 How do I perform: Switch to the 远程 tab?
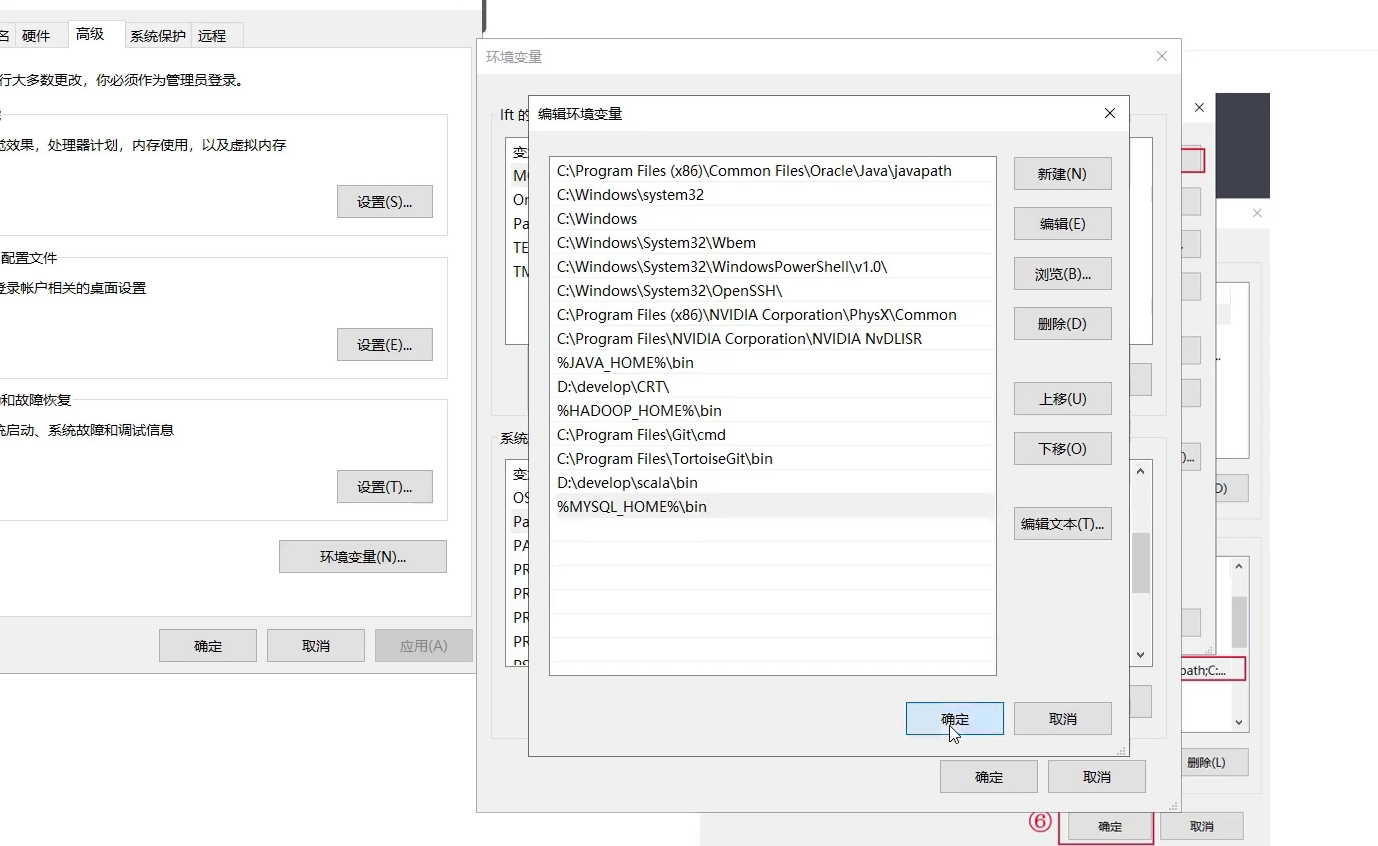coord(212,35)
